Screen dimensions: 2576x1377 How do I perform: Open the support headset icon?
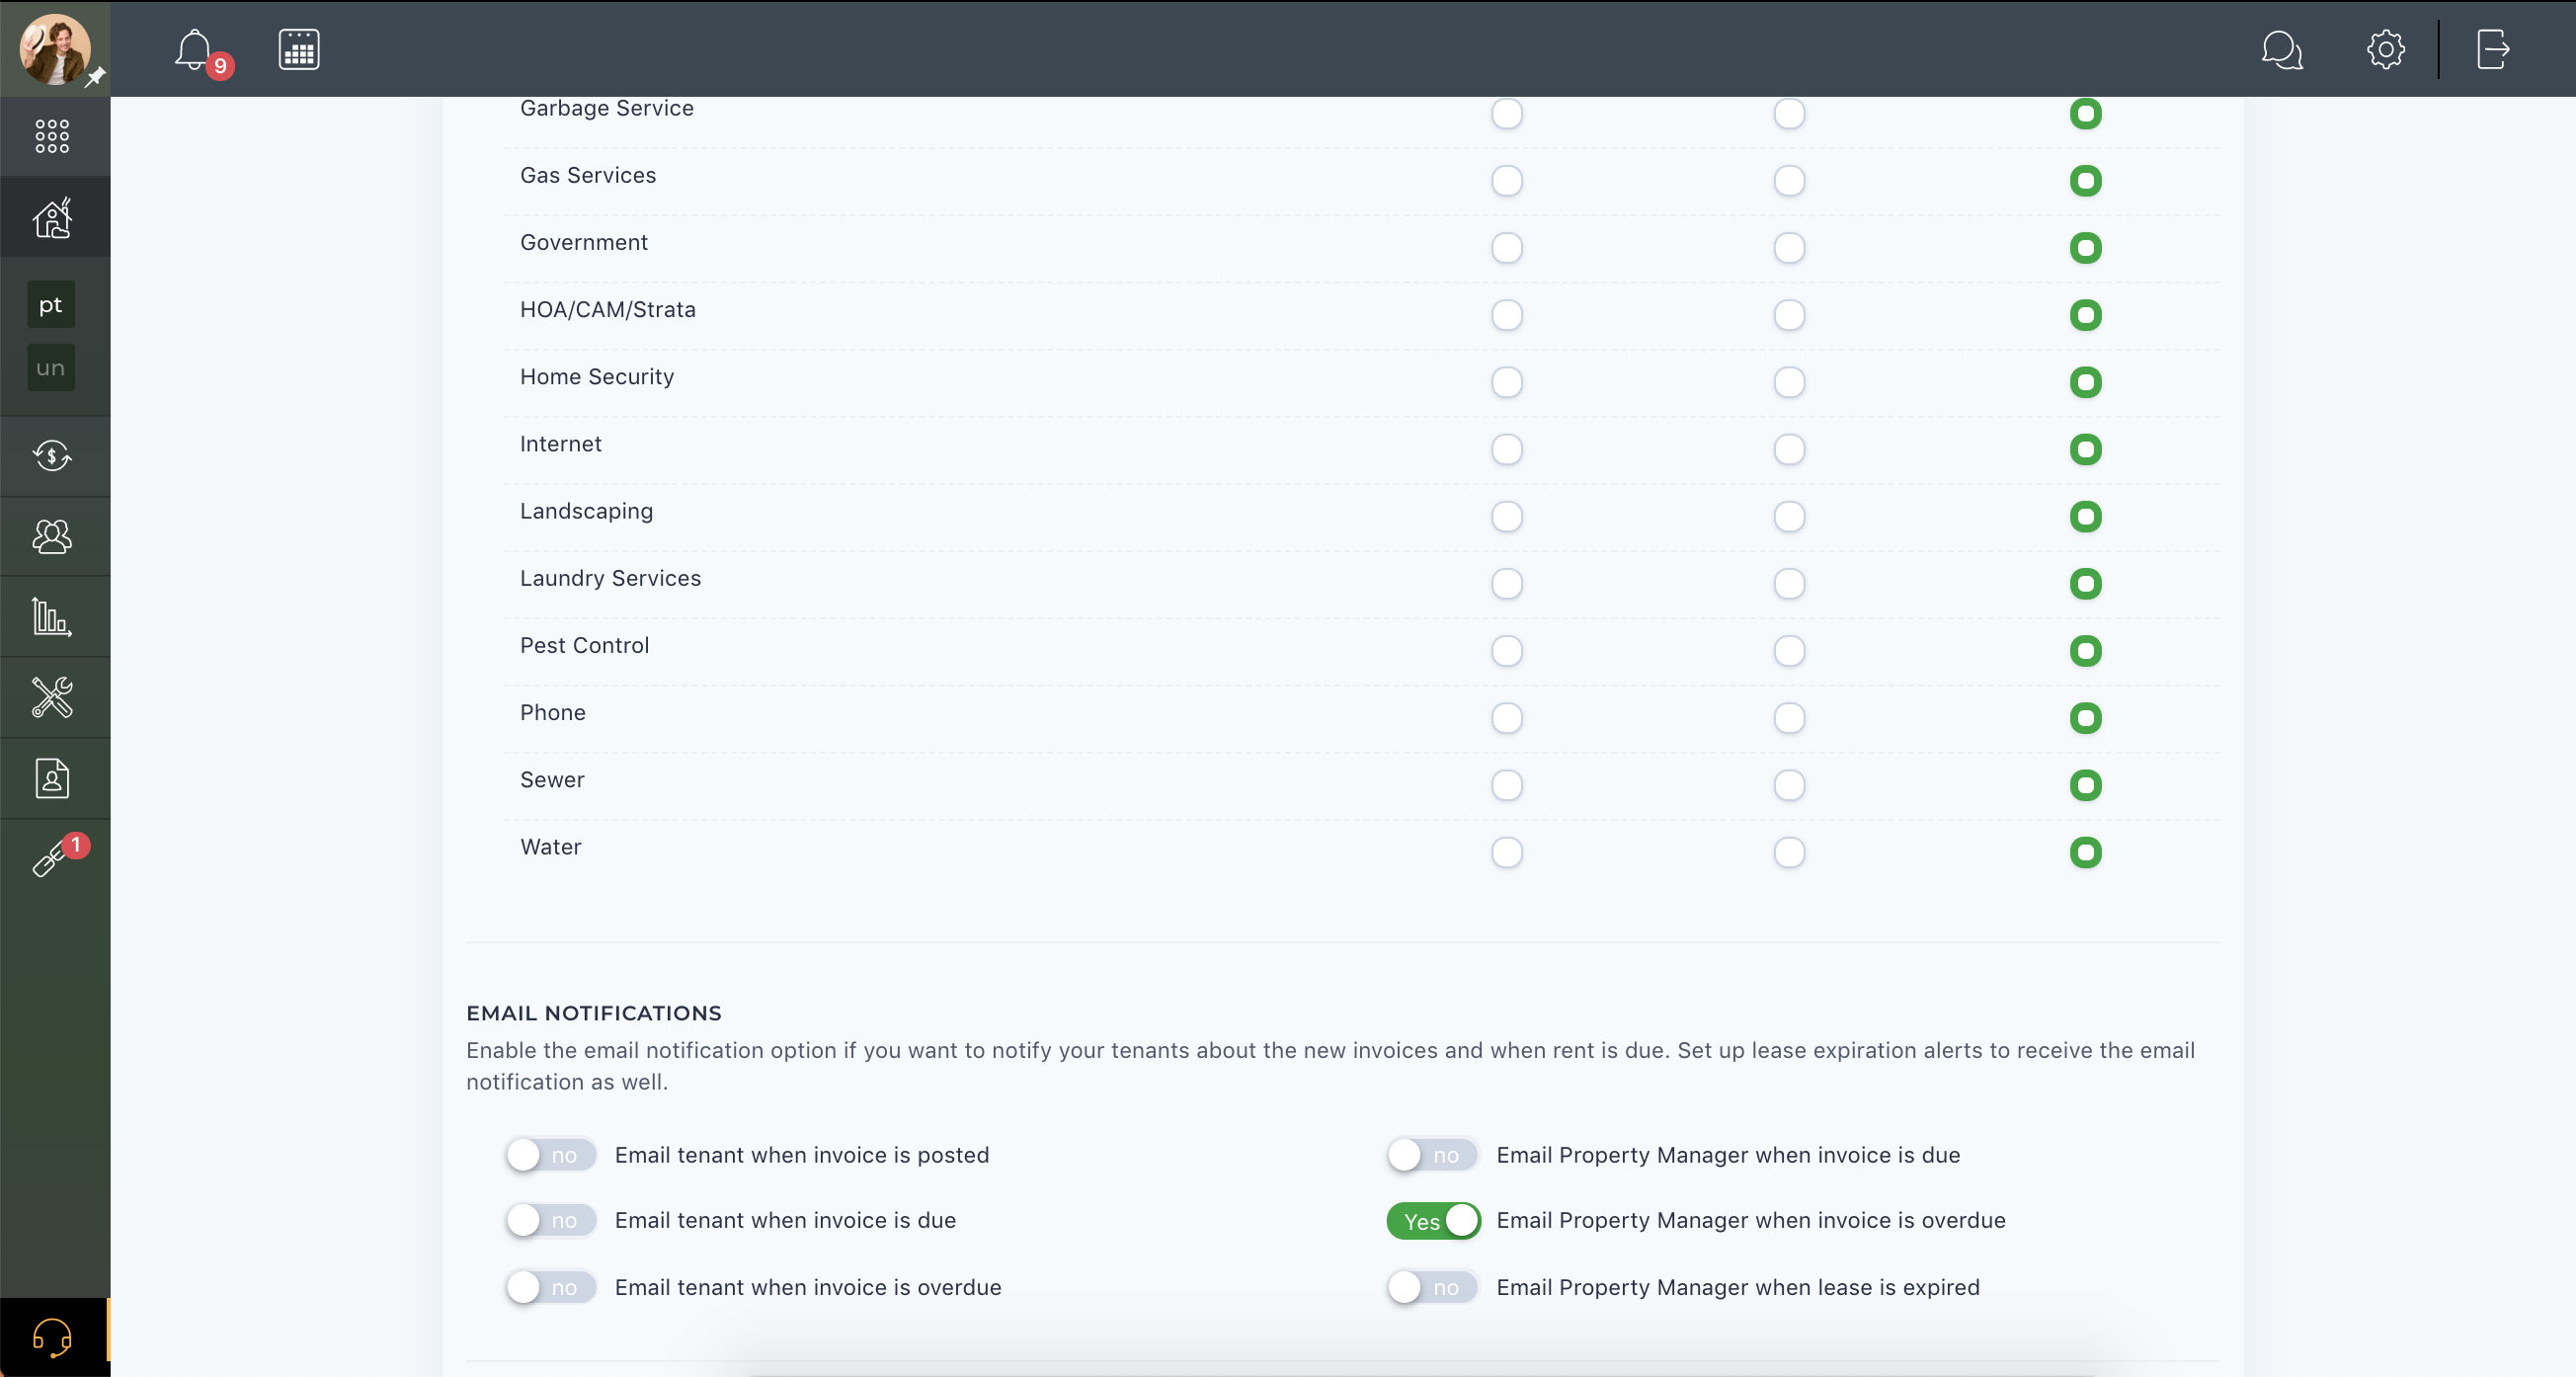(52, 1337)
